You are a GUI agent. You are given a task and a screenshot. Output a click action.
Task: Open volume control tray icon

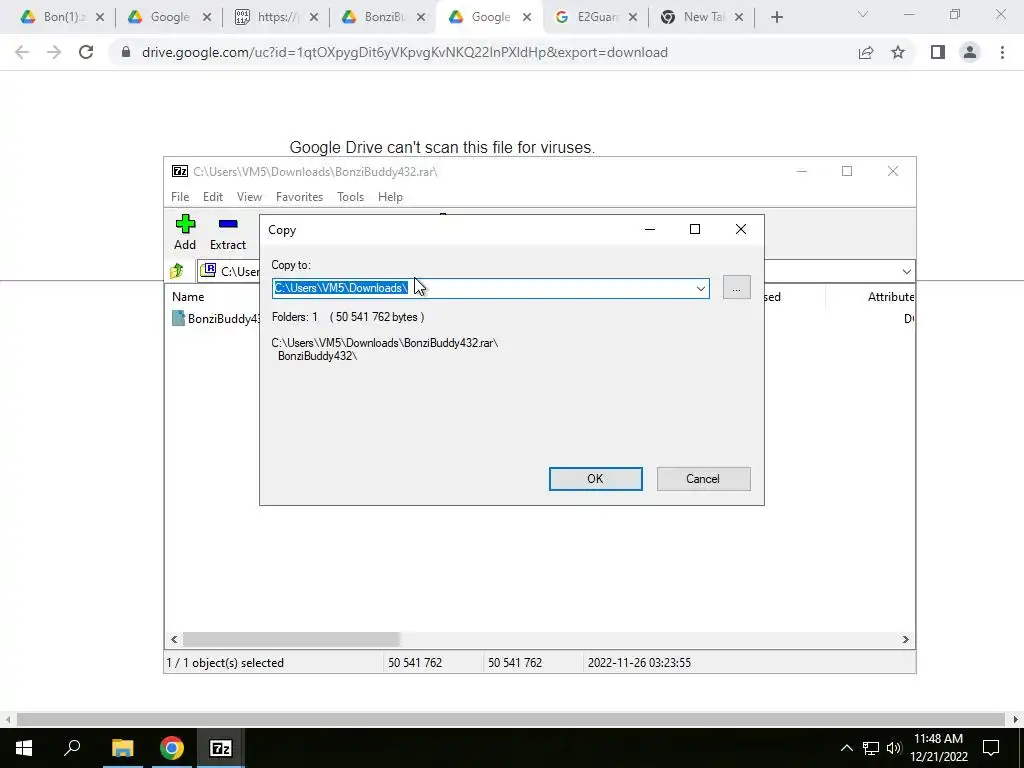coord(894,748)
